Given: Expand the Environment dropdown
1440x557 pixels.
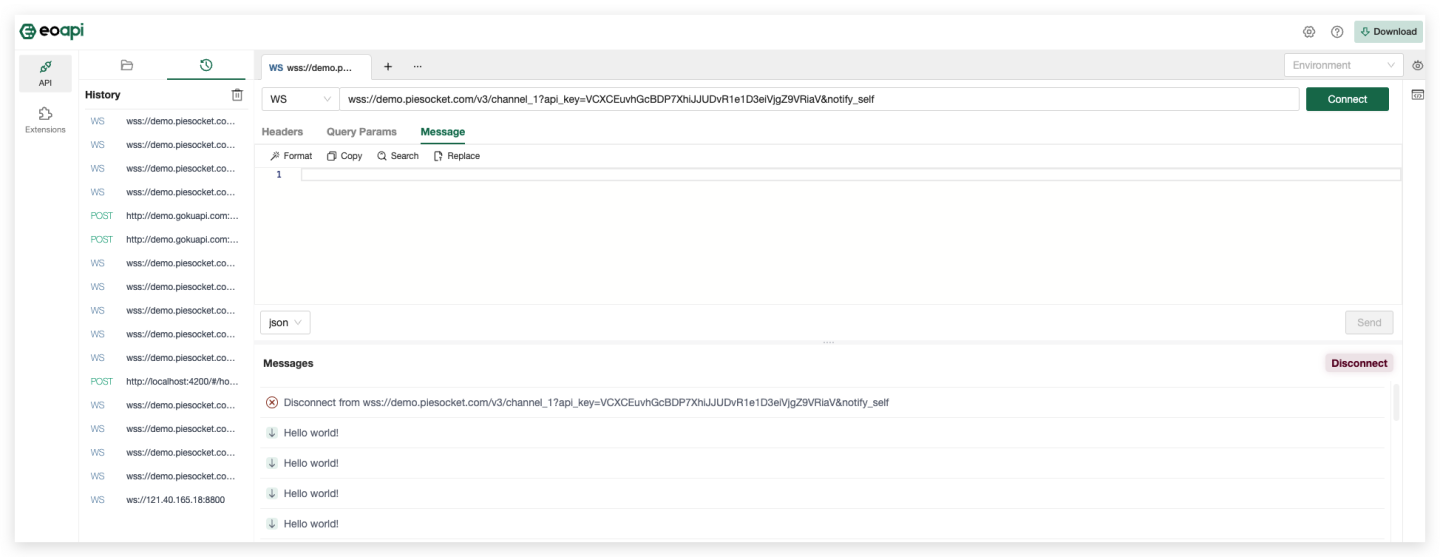Looking at the screenshot, I should click(1344, 65).
